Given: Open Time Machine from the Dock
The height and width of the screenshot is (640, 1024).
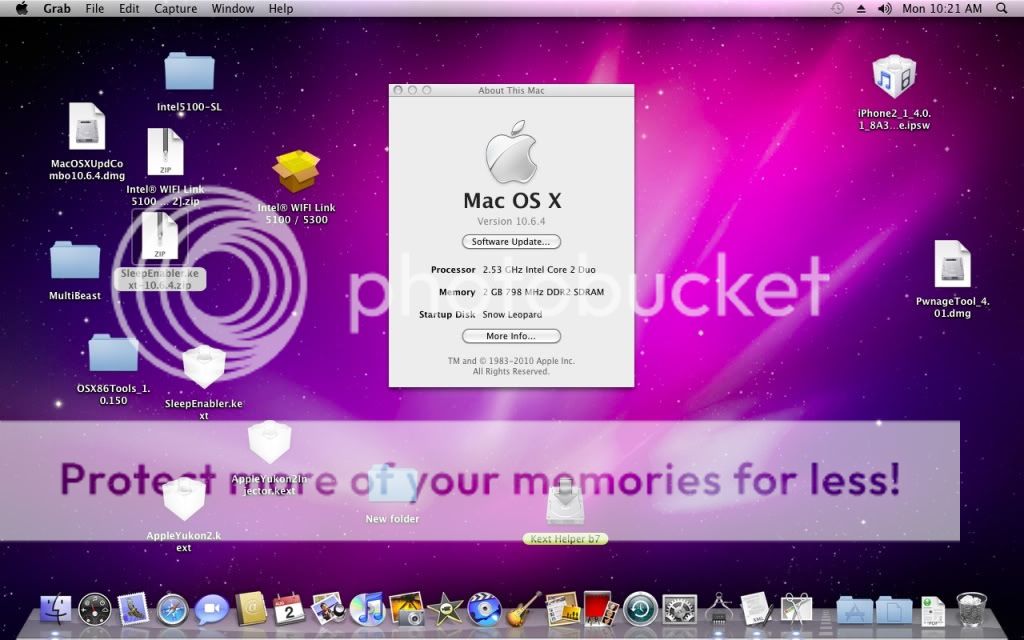Looking at the screenshot, I should point(640,608).
